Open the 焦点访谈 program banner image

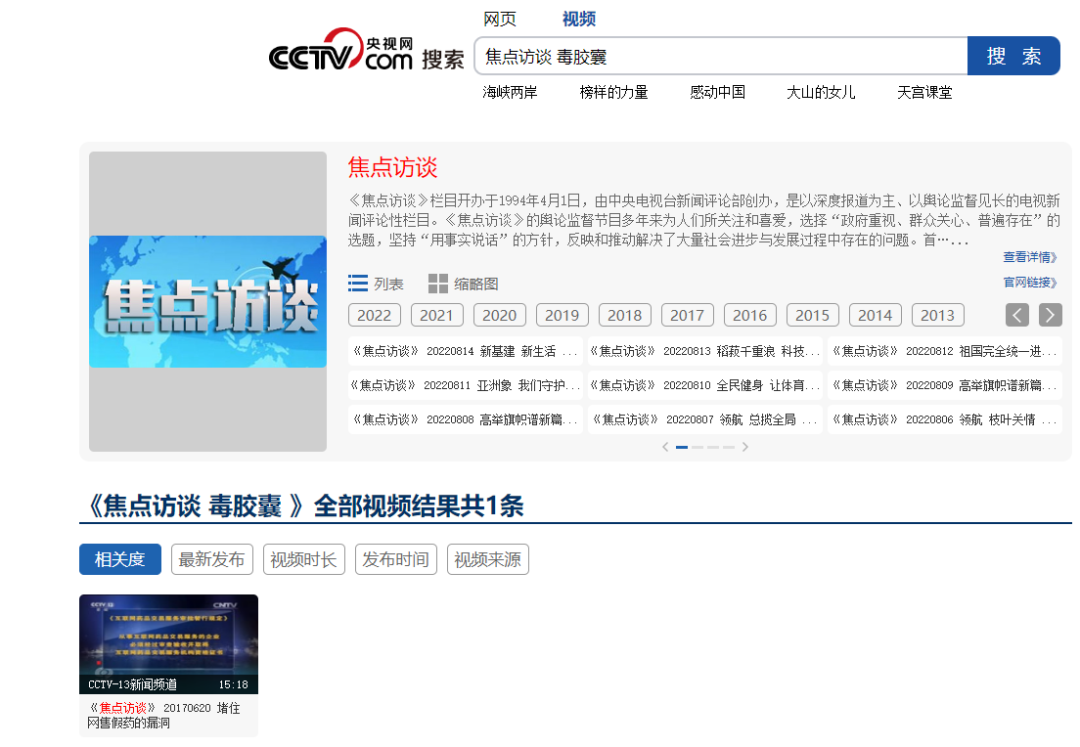pyautogui.click(x=207, y=301)
